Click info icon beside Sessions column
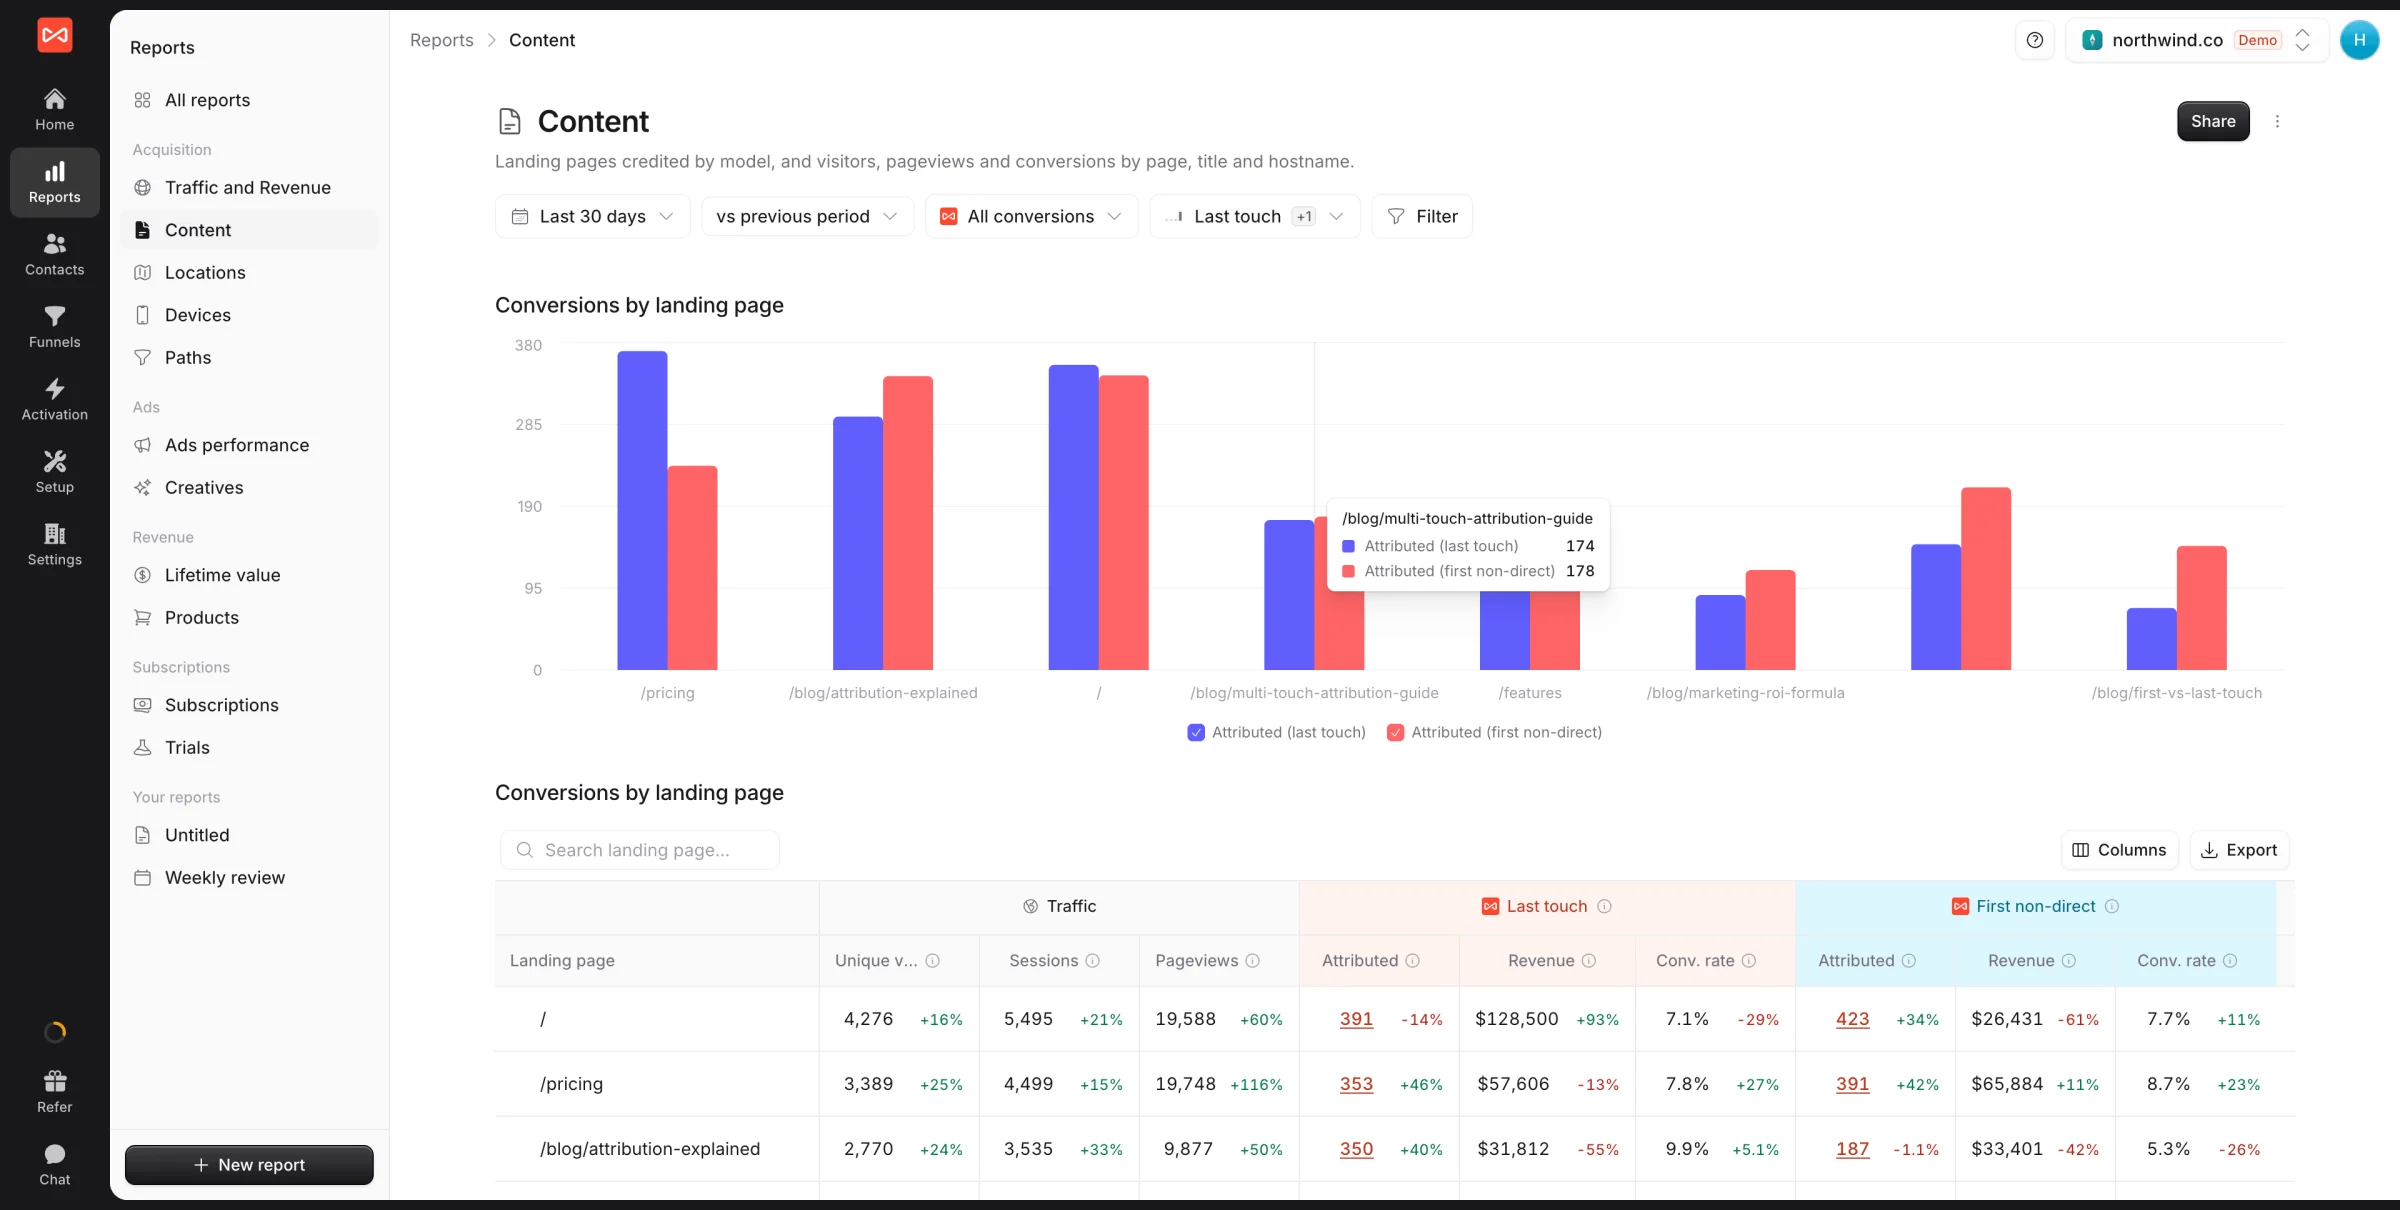Viewport: 2400px width, 1210px height. click(x=1092, y=960)
